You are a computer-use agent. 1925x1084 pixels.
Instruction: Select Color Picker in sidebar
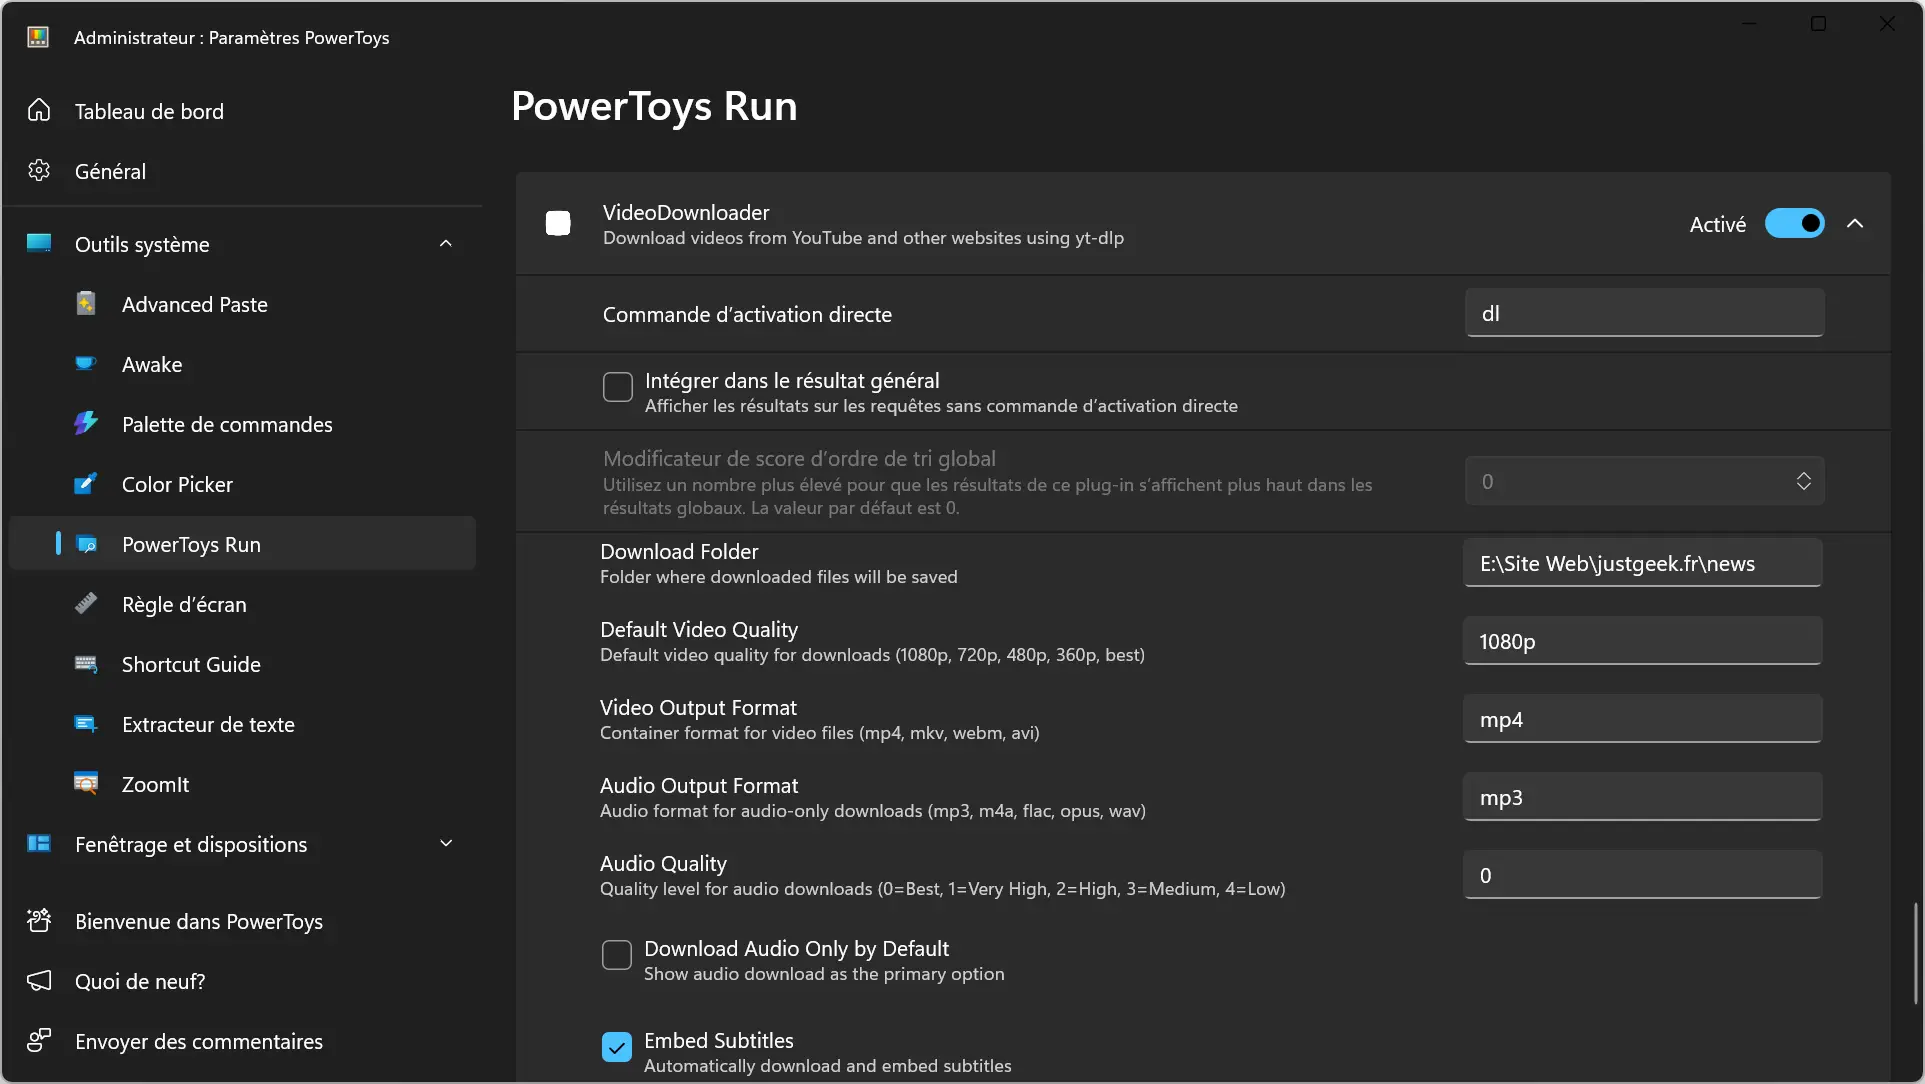point(242,484)
